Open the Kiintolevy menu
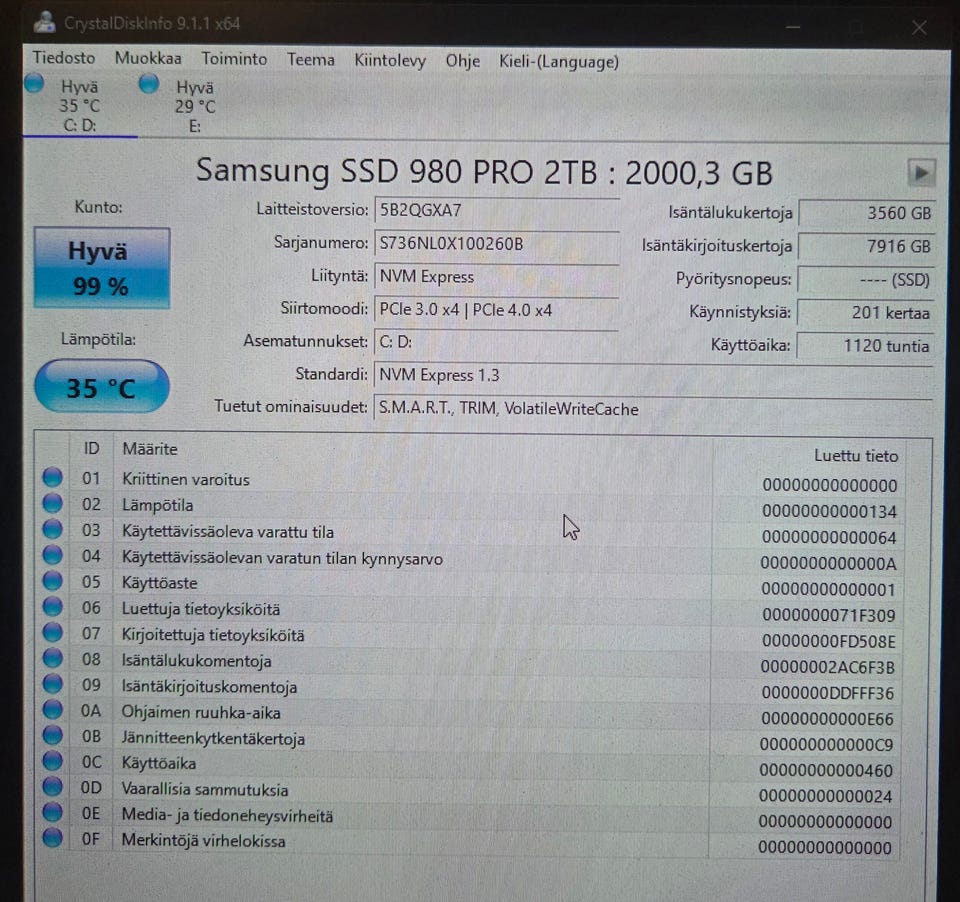960x902 pixels. (x=390, y=61)
